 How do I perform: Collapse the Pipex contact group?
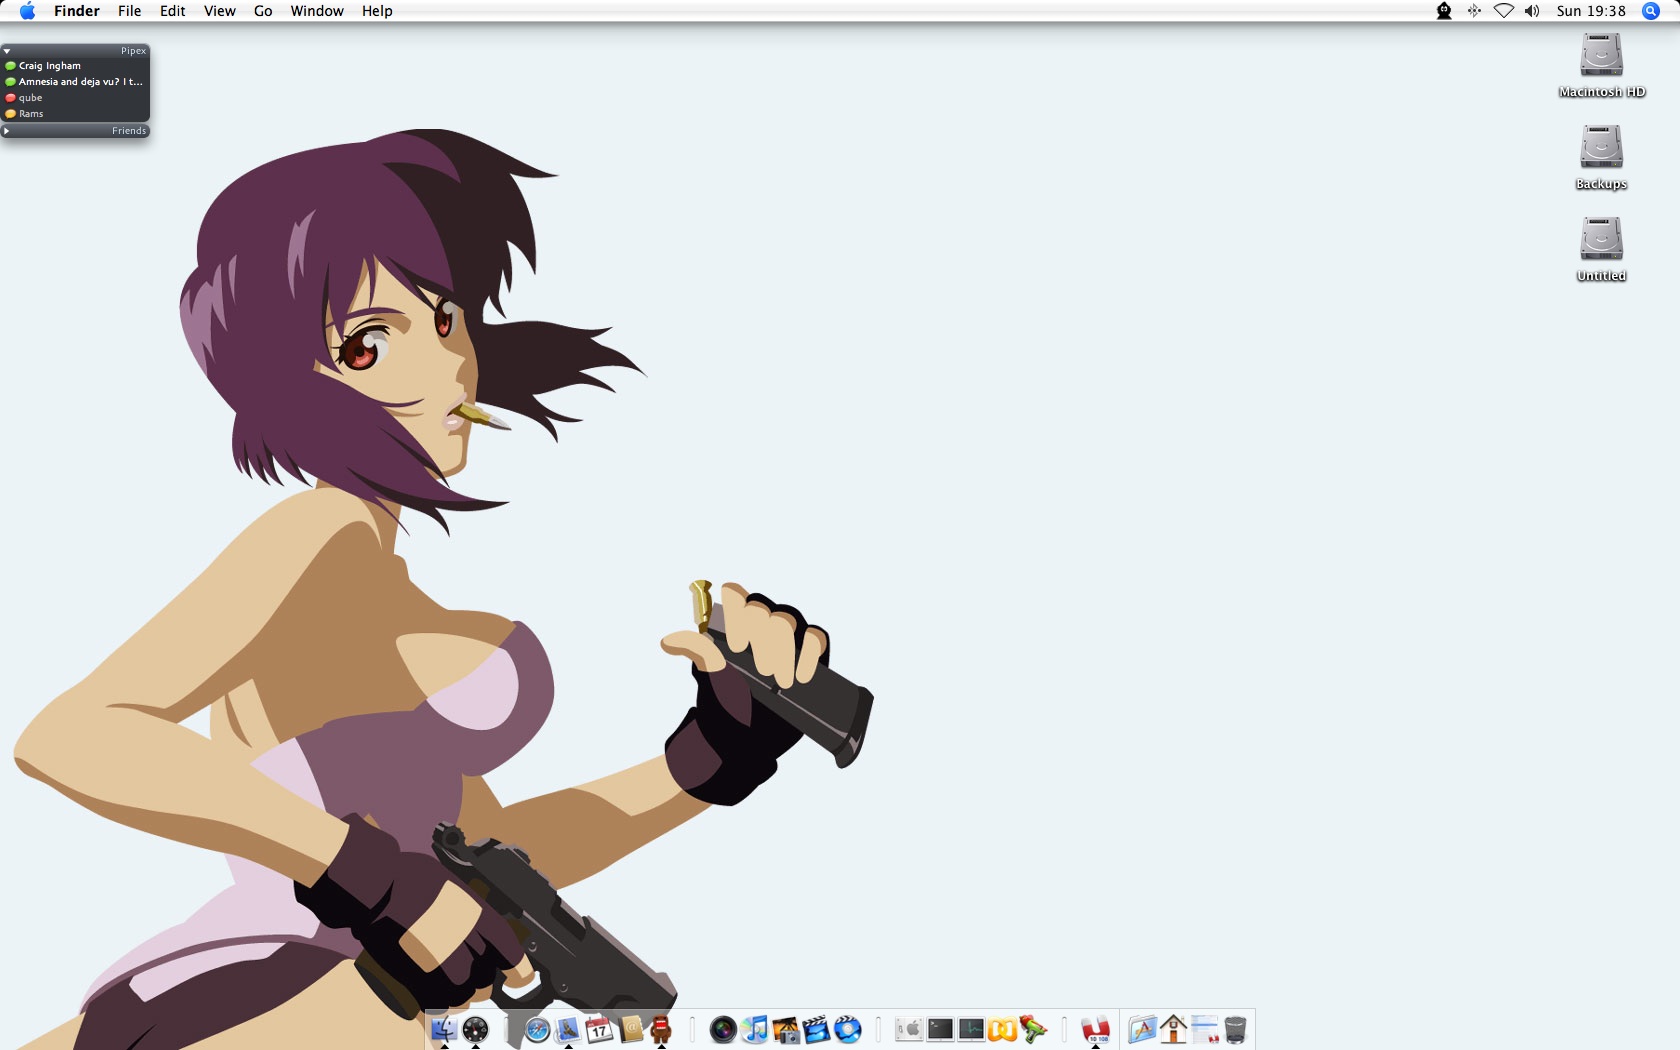tap(7, 50)
